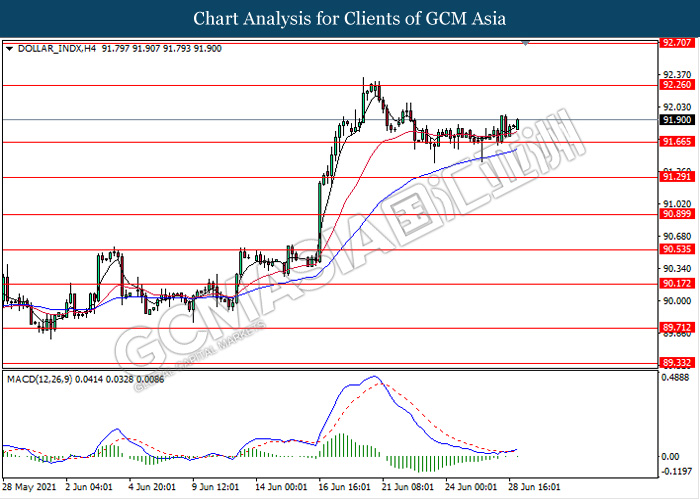Click the chart shift triangle marker at top
This screenshot has width=700, height=500.
point(525,43)
